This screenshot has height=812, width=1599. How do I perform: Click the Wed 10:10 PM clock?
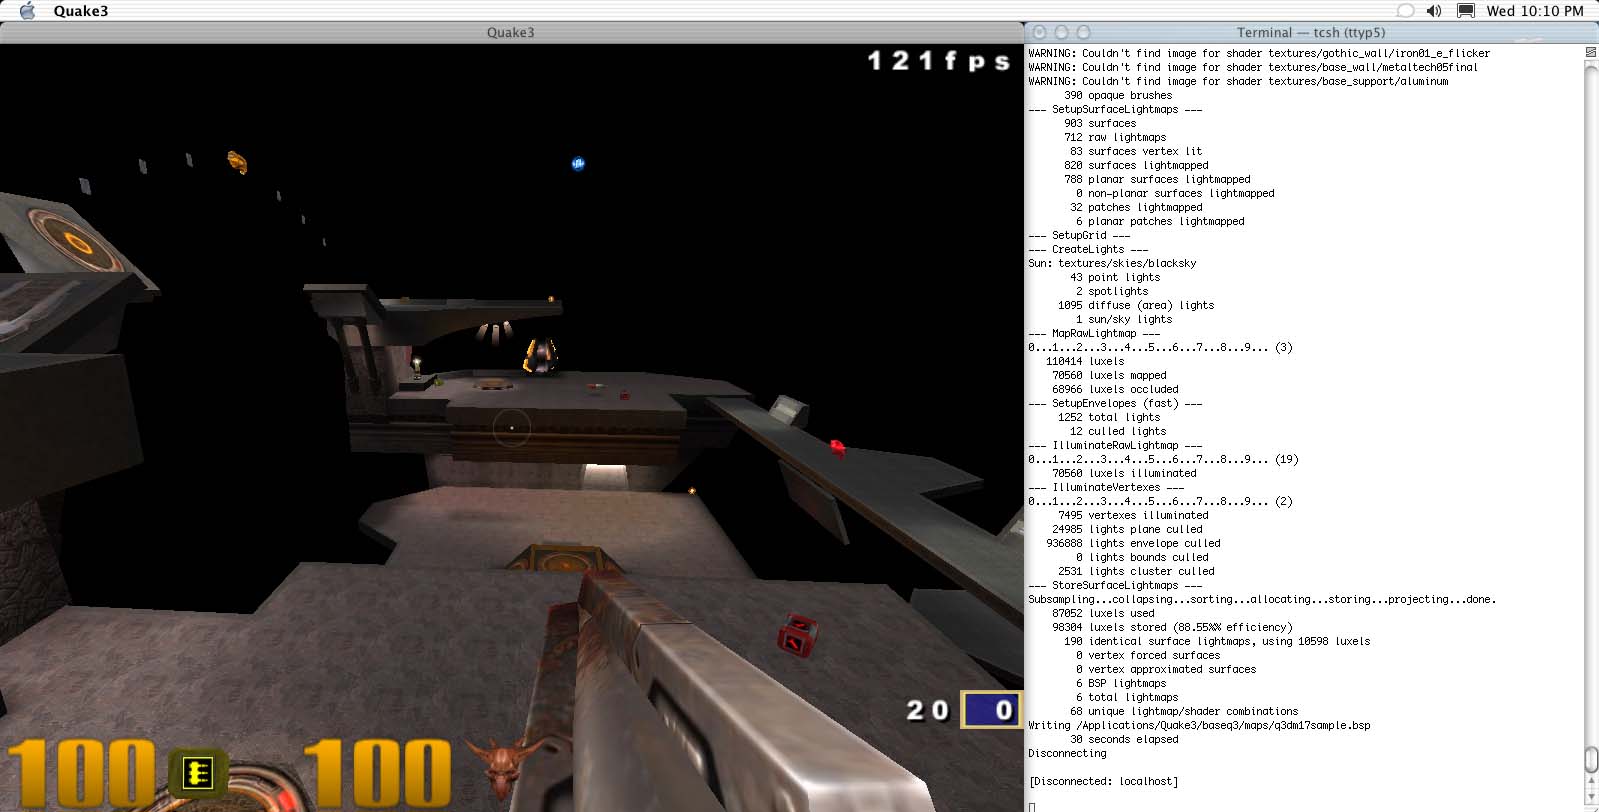[1534, 11]
